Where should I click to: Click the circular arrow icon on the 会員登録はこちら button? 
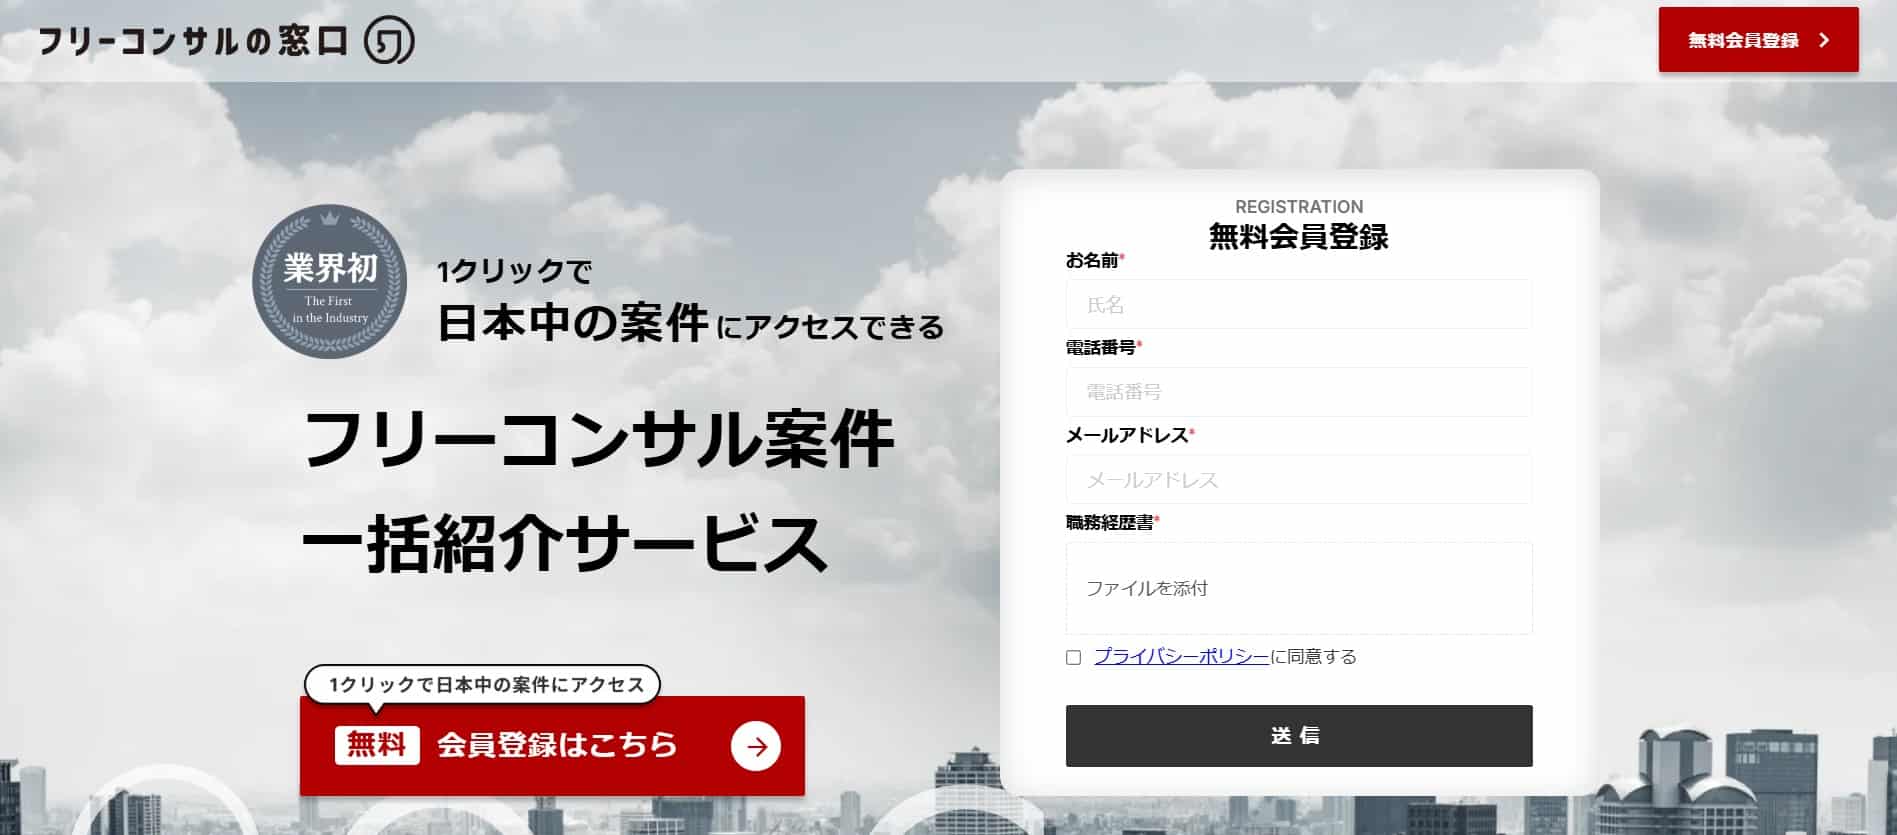pyautogui.click(x=756, y=746)
